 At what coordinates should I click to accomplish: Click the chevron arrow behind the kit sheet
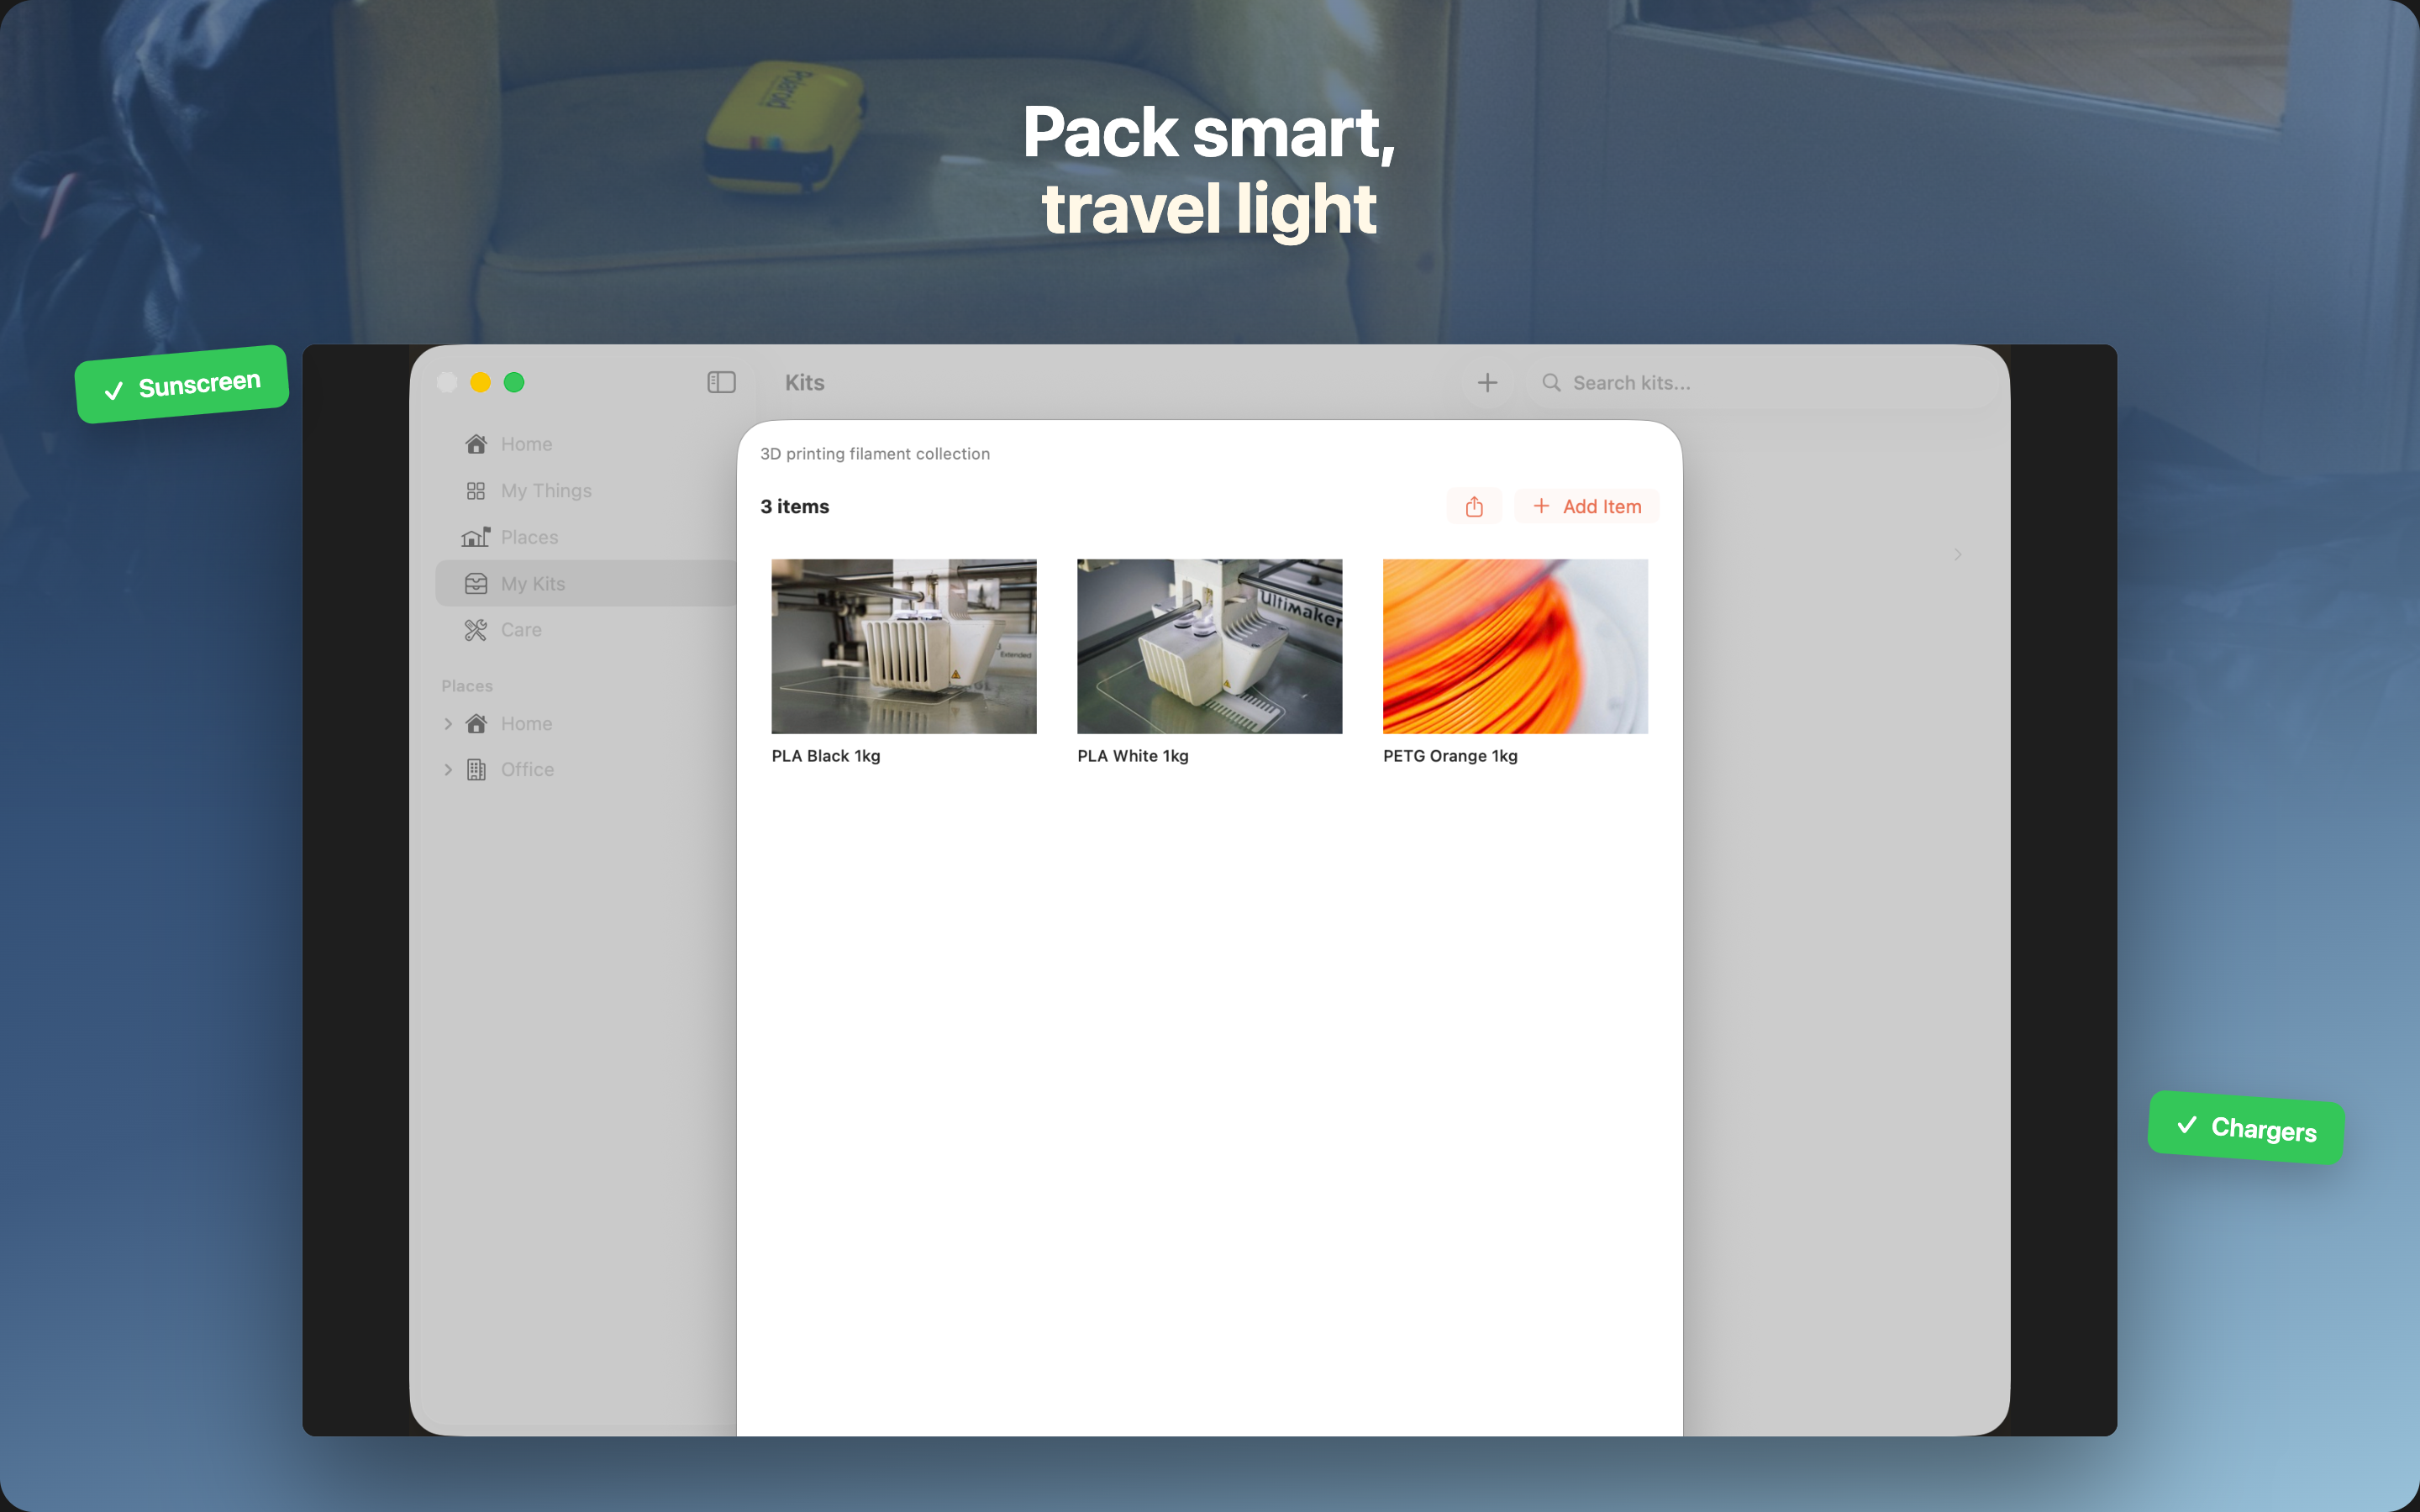point(1958,554)
